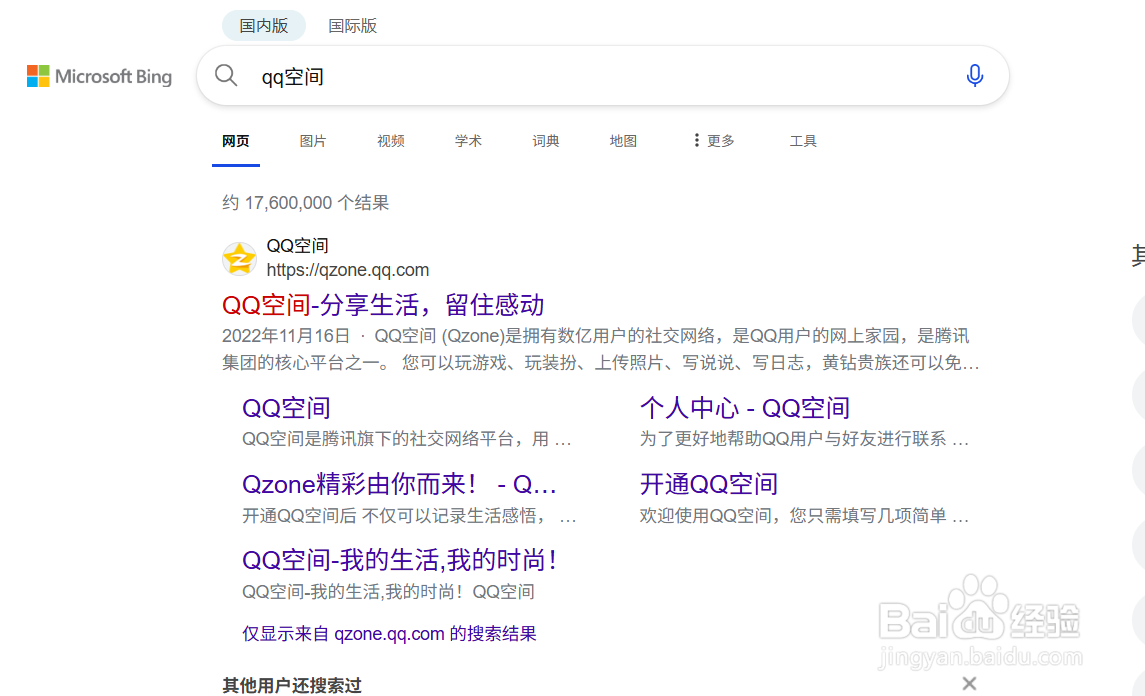This screenshot has height=696, width=1145.
Task: Select the 国内版 domestic version
Action: (263, 25)
